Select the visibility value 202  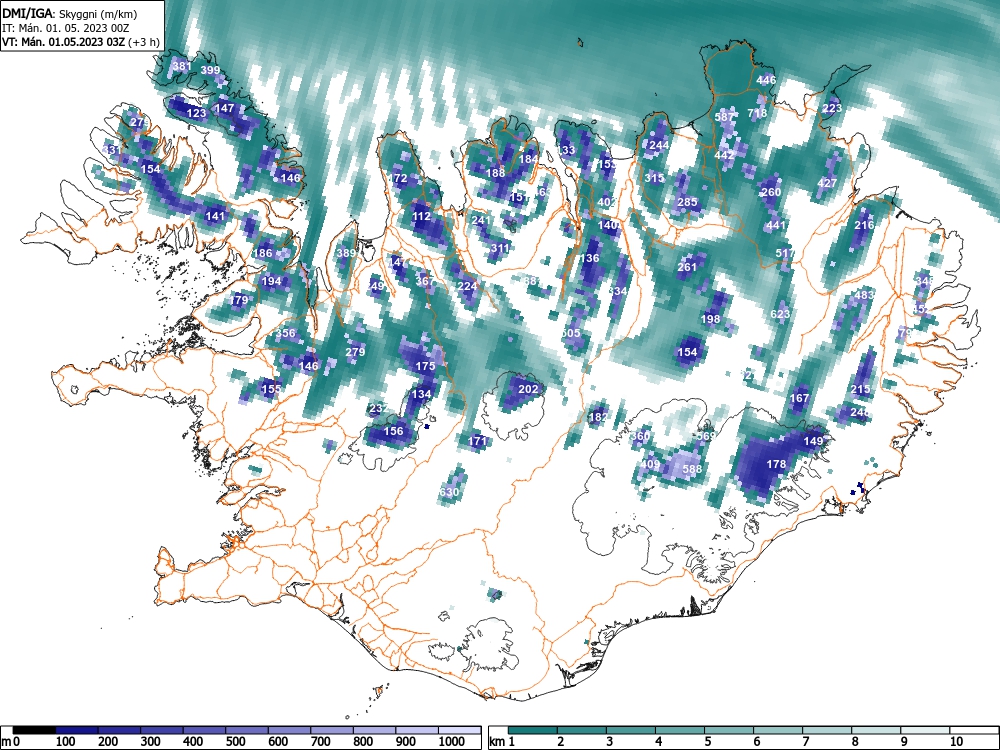tap(528, 389)
